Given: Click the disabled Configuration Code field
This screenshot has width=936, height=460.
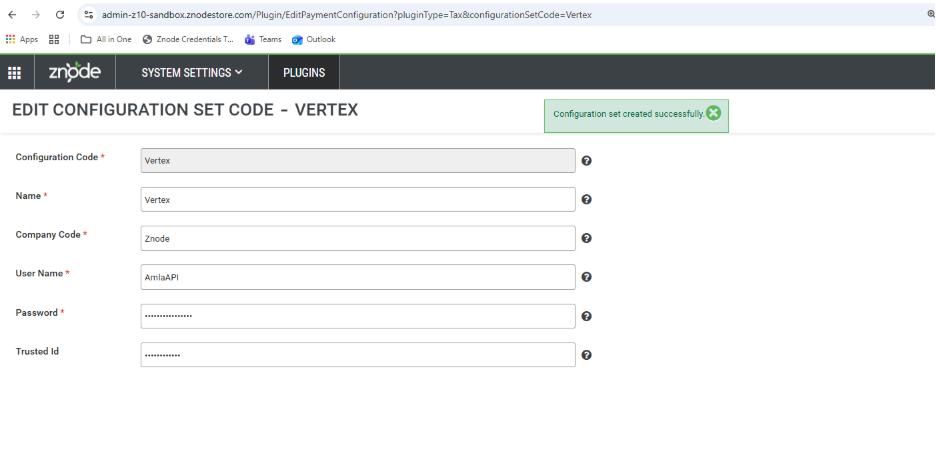Looking at the screenshot, I should pyautogui.click(x=358, y=160).
